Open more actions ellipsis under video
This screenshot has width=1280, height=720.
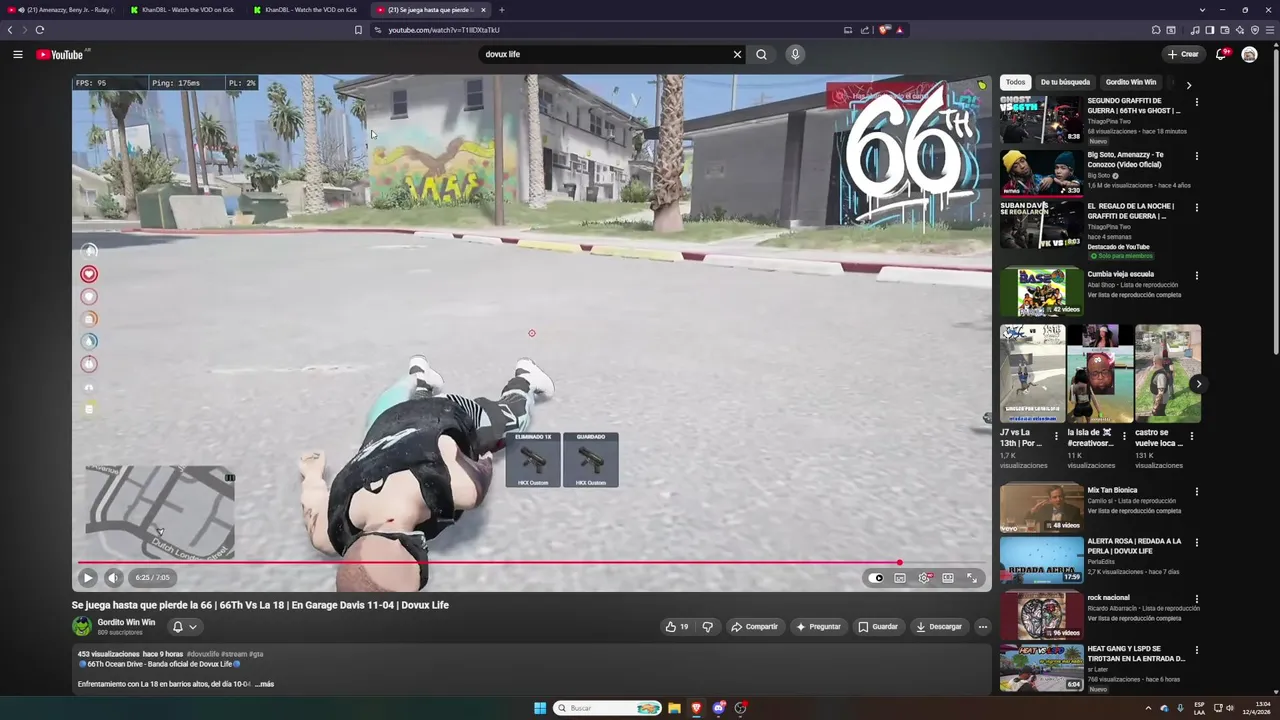(x=982, y=627)
